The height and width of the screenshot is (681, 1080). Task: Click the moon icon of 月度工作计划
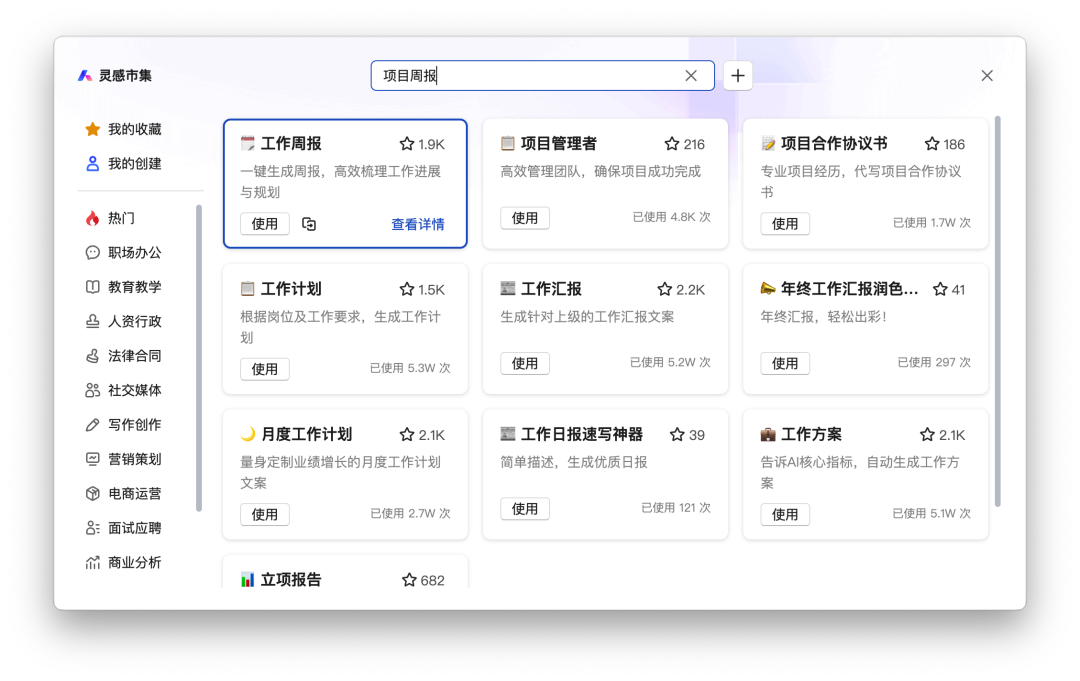(x=247, y=434)
